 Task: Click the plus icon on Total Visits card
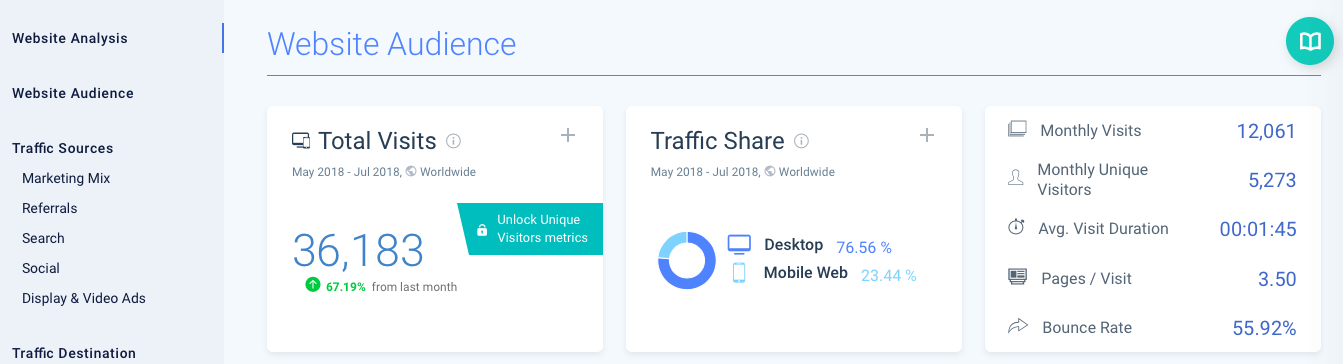pyautogui.click(x=568, y=135)
